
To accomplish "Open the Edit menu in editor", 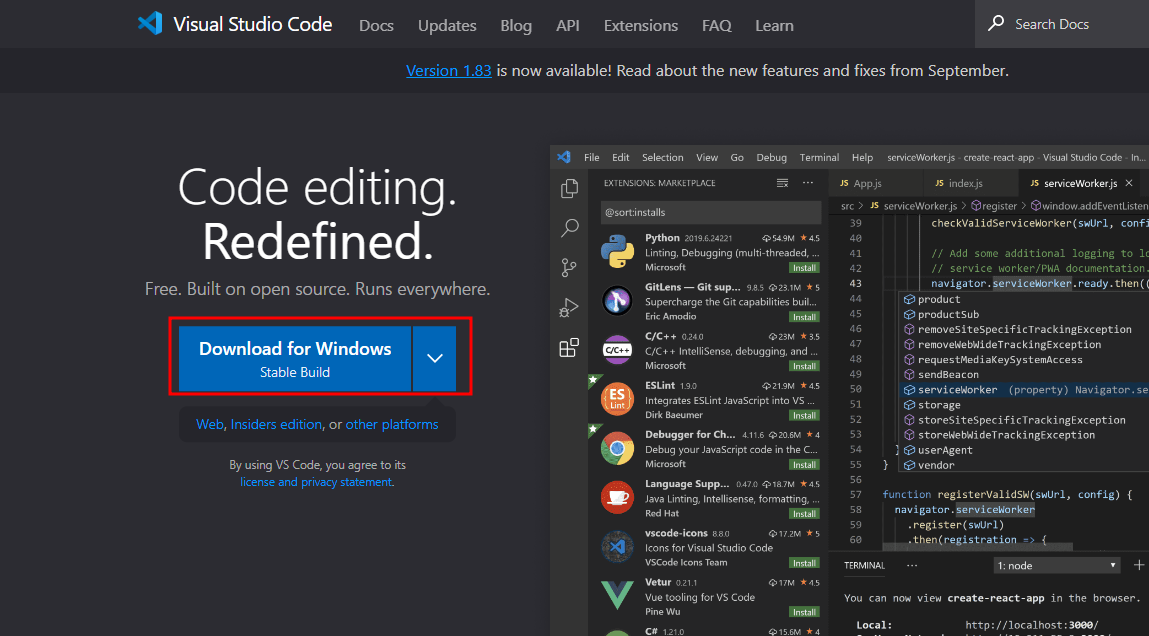I will tap(621, 158).
